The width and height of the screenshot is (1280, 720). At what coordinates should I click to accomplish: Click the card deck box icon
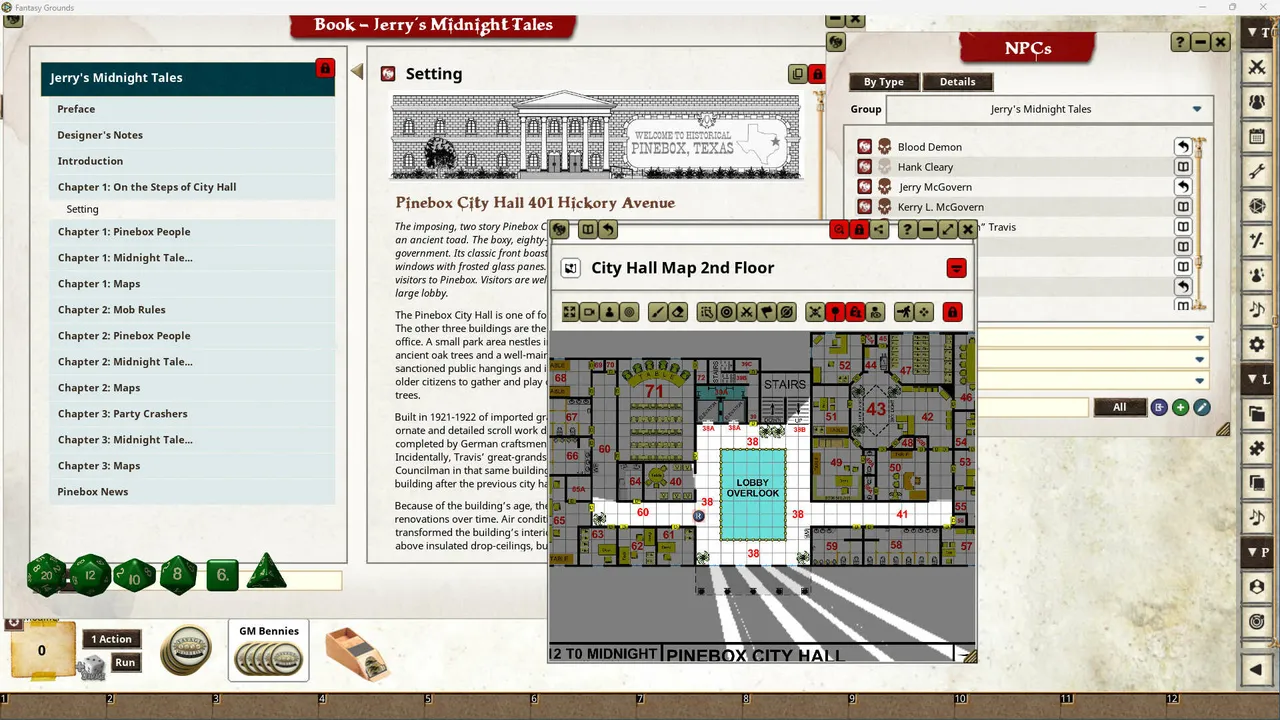356,653
